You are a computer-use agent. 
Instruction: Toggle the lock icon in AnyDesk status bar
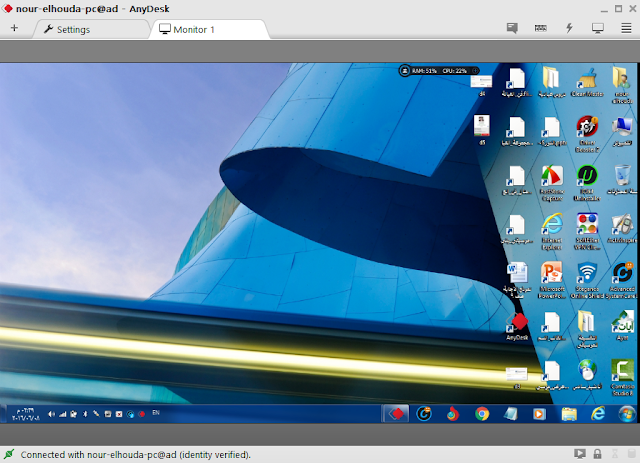pos(598,454)
